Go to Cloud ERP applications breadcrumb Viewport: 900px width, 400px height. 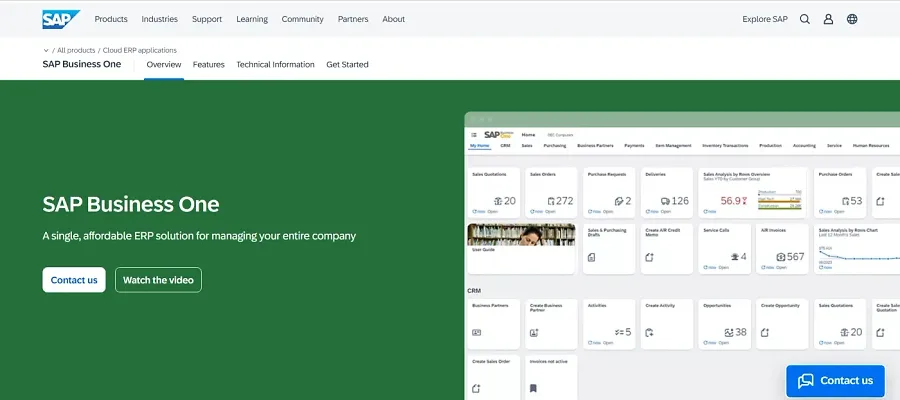[x=140, y=51]
